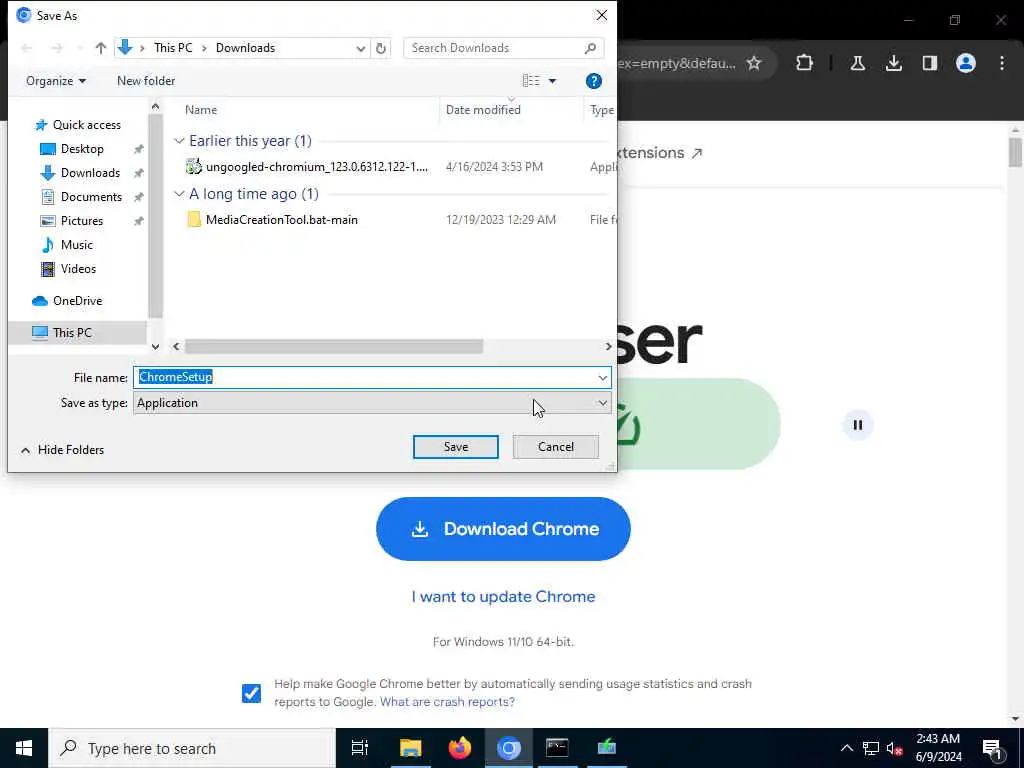Click New folder button
The height and width of the screenshot is (768, 1024).
[x=146, y=81]
